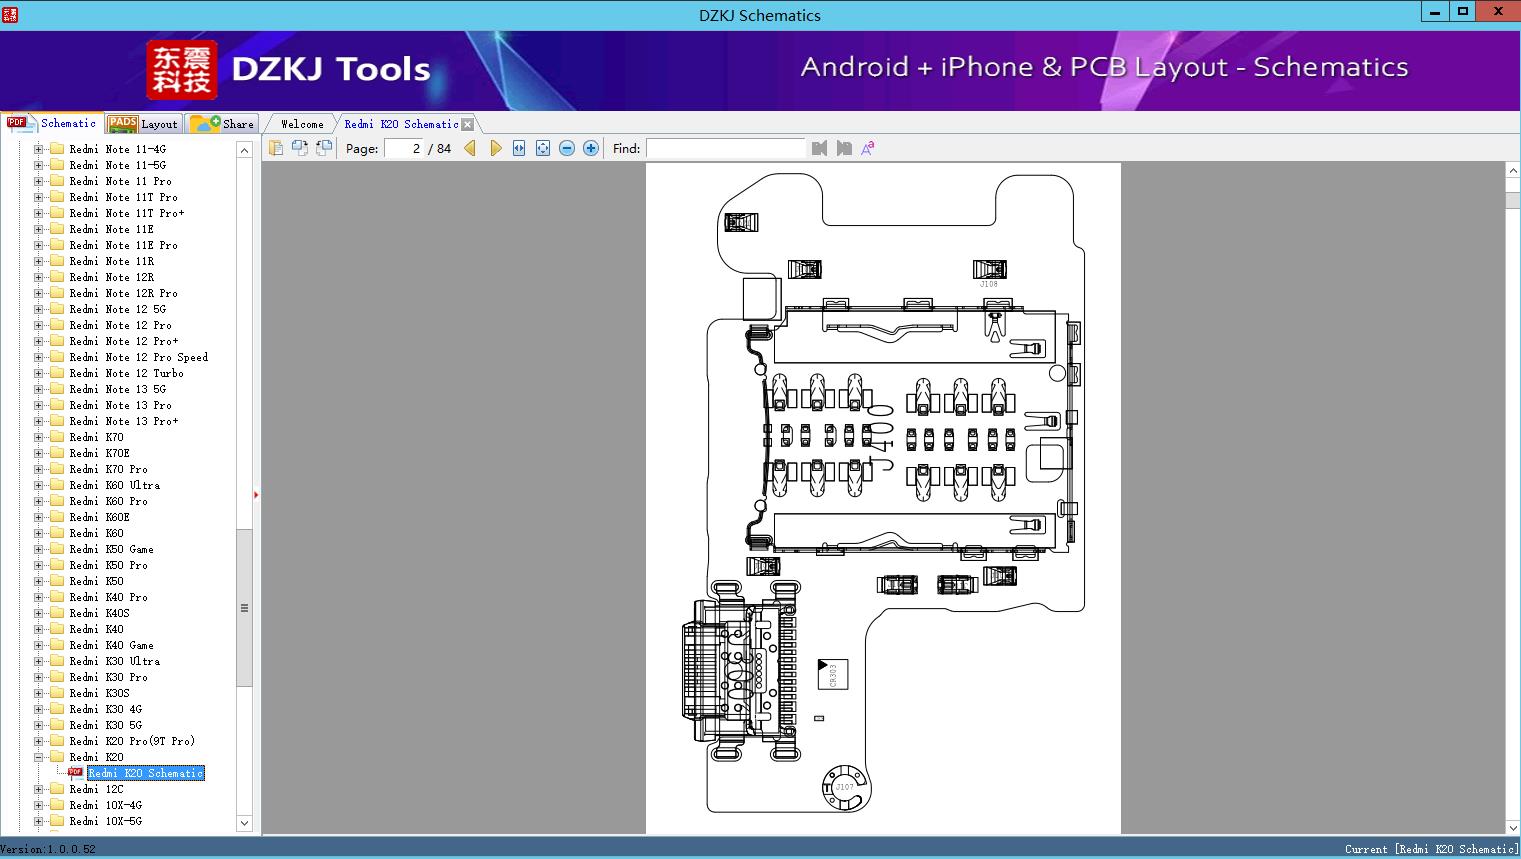Expand the Redmi K60 Ultra folder
Screen dimensions: 1521x859
[x=39, y=485]
